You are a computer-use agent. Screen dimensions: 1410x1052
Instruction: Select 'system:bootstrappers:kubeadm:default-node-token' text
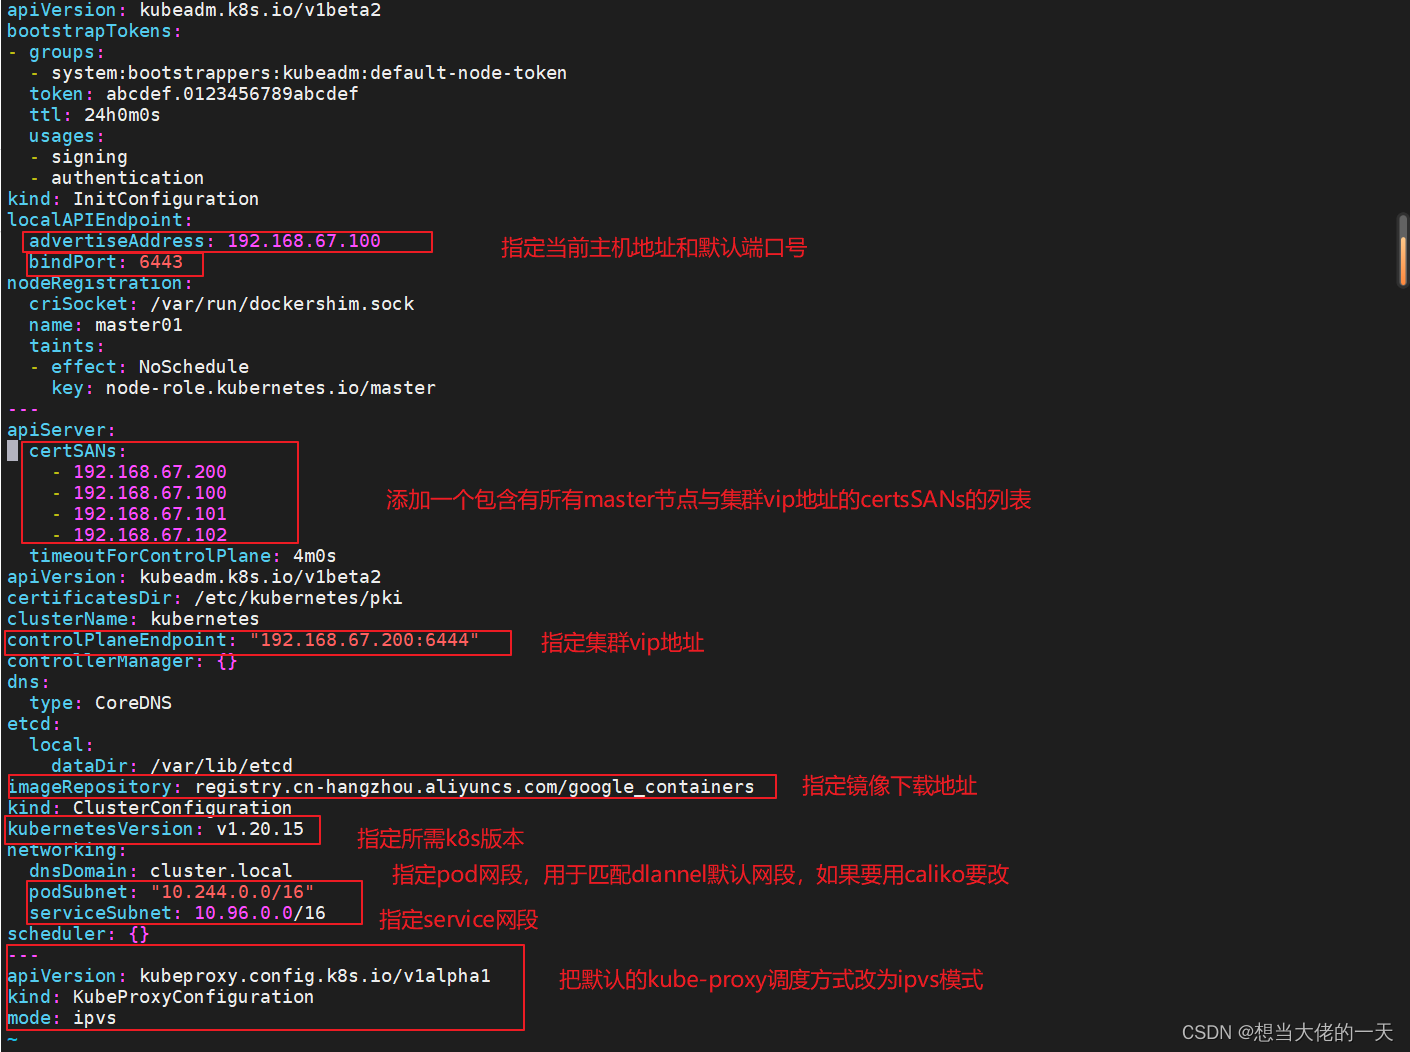click(x=309, y=73)
